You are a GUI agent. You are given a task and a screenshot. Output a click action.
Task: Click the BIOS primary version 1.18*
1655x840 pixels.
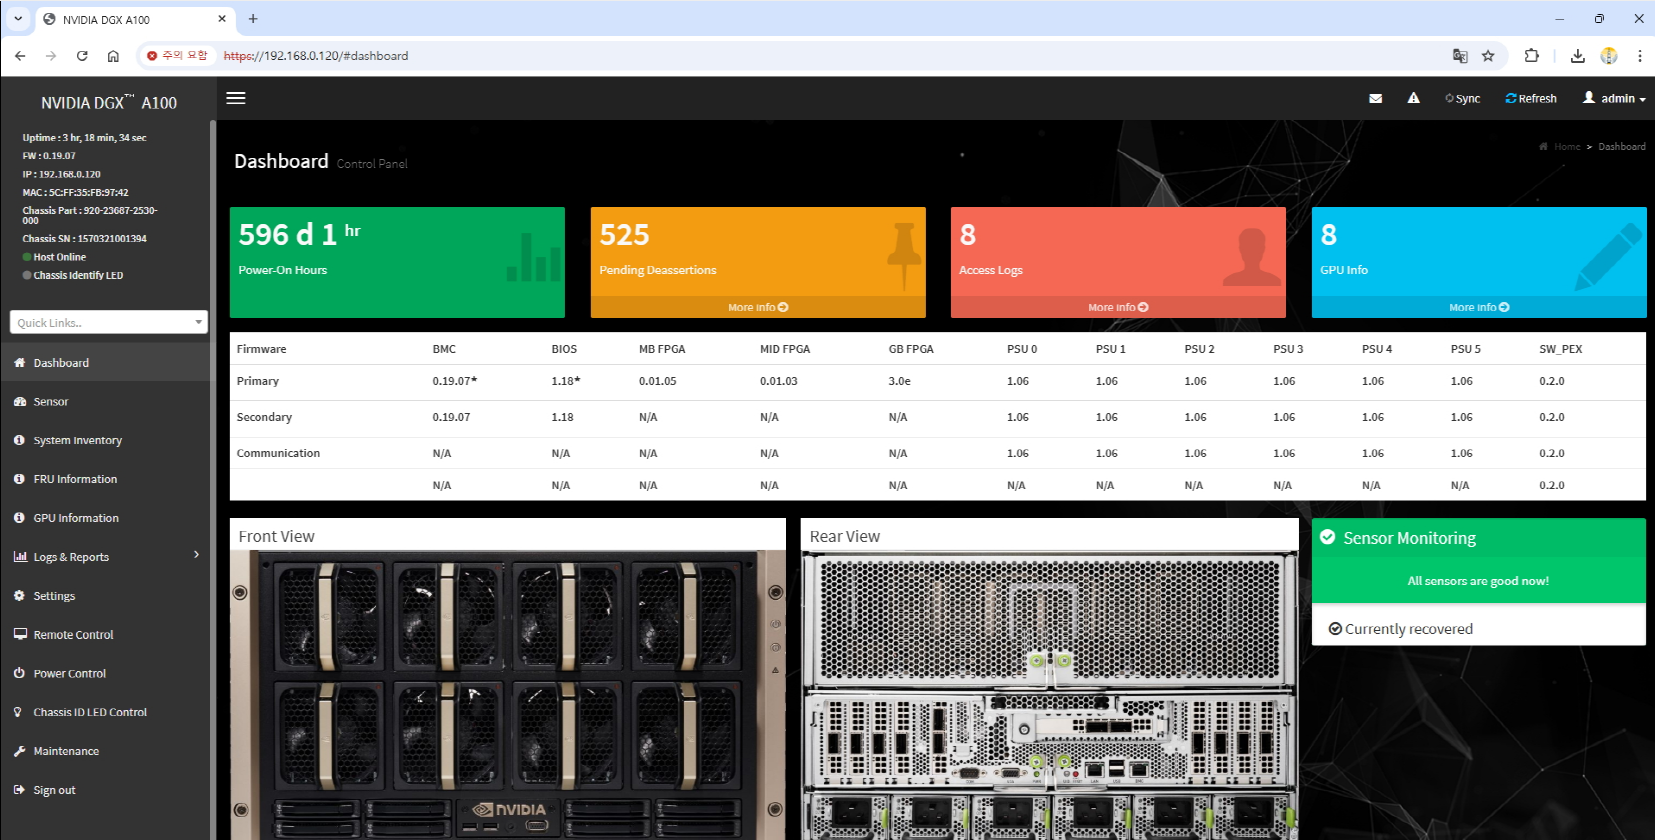pos(565,381)
